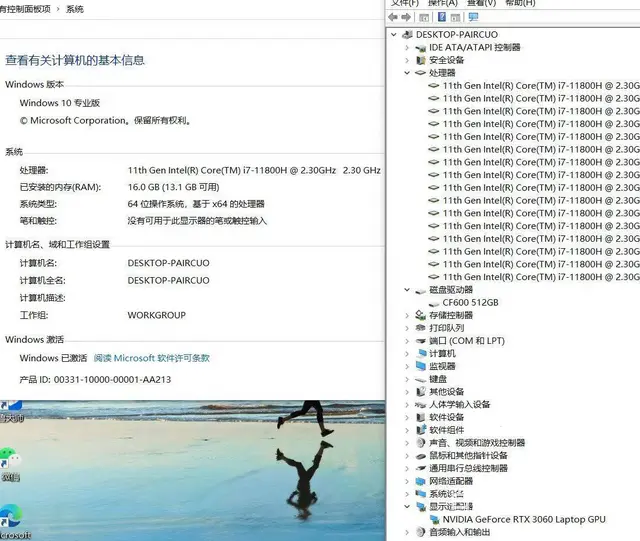The height and width of the screenshot is (541, 640).
Task: Click the product ID '00331-10000-00001-AA213'
Action: coord(112,380)
